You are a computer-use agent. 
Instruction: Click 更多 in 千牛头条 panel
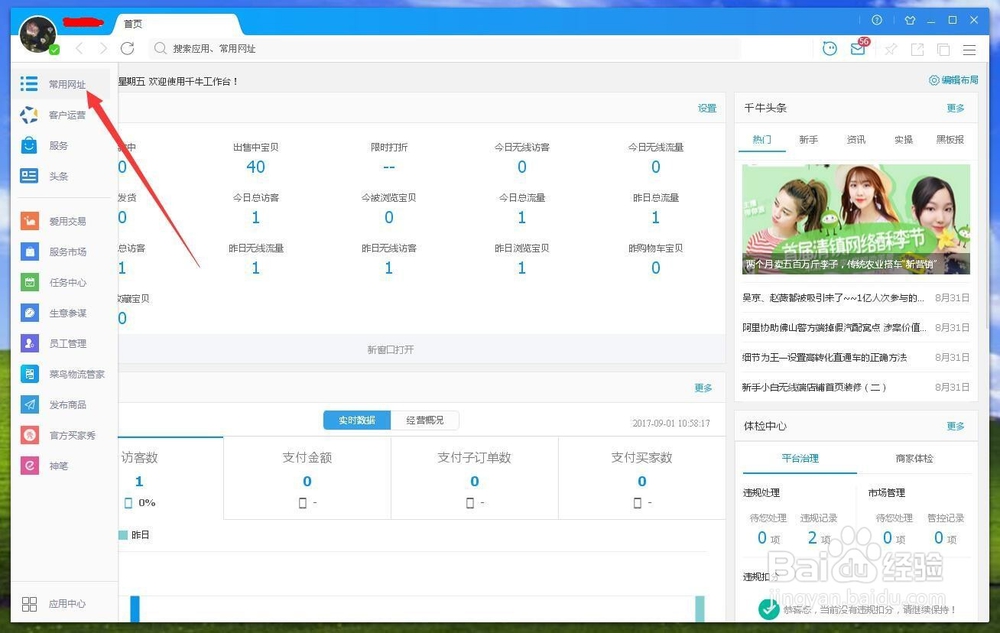tap(955, 108)
